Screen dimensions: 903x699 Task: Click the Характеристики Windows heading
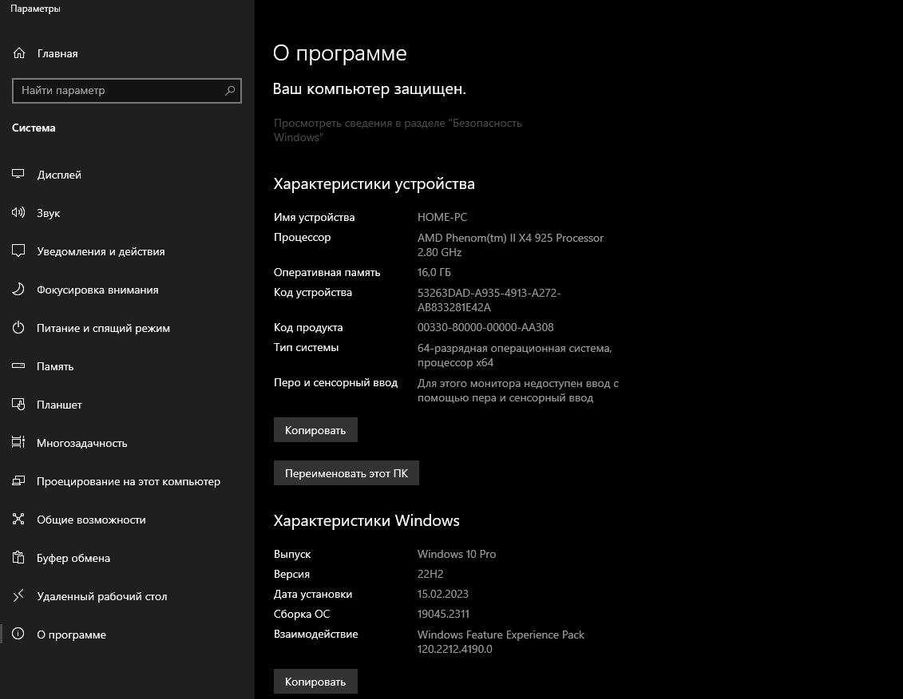tap(366, 521)
